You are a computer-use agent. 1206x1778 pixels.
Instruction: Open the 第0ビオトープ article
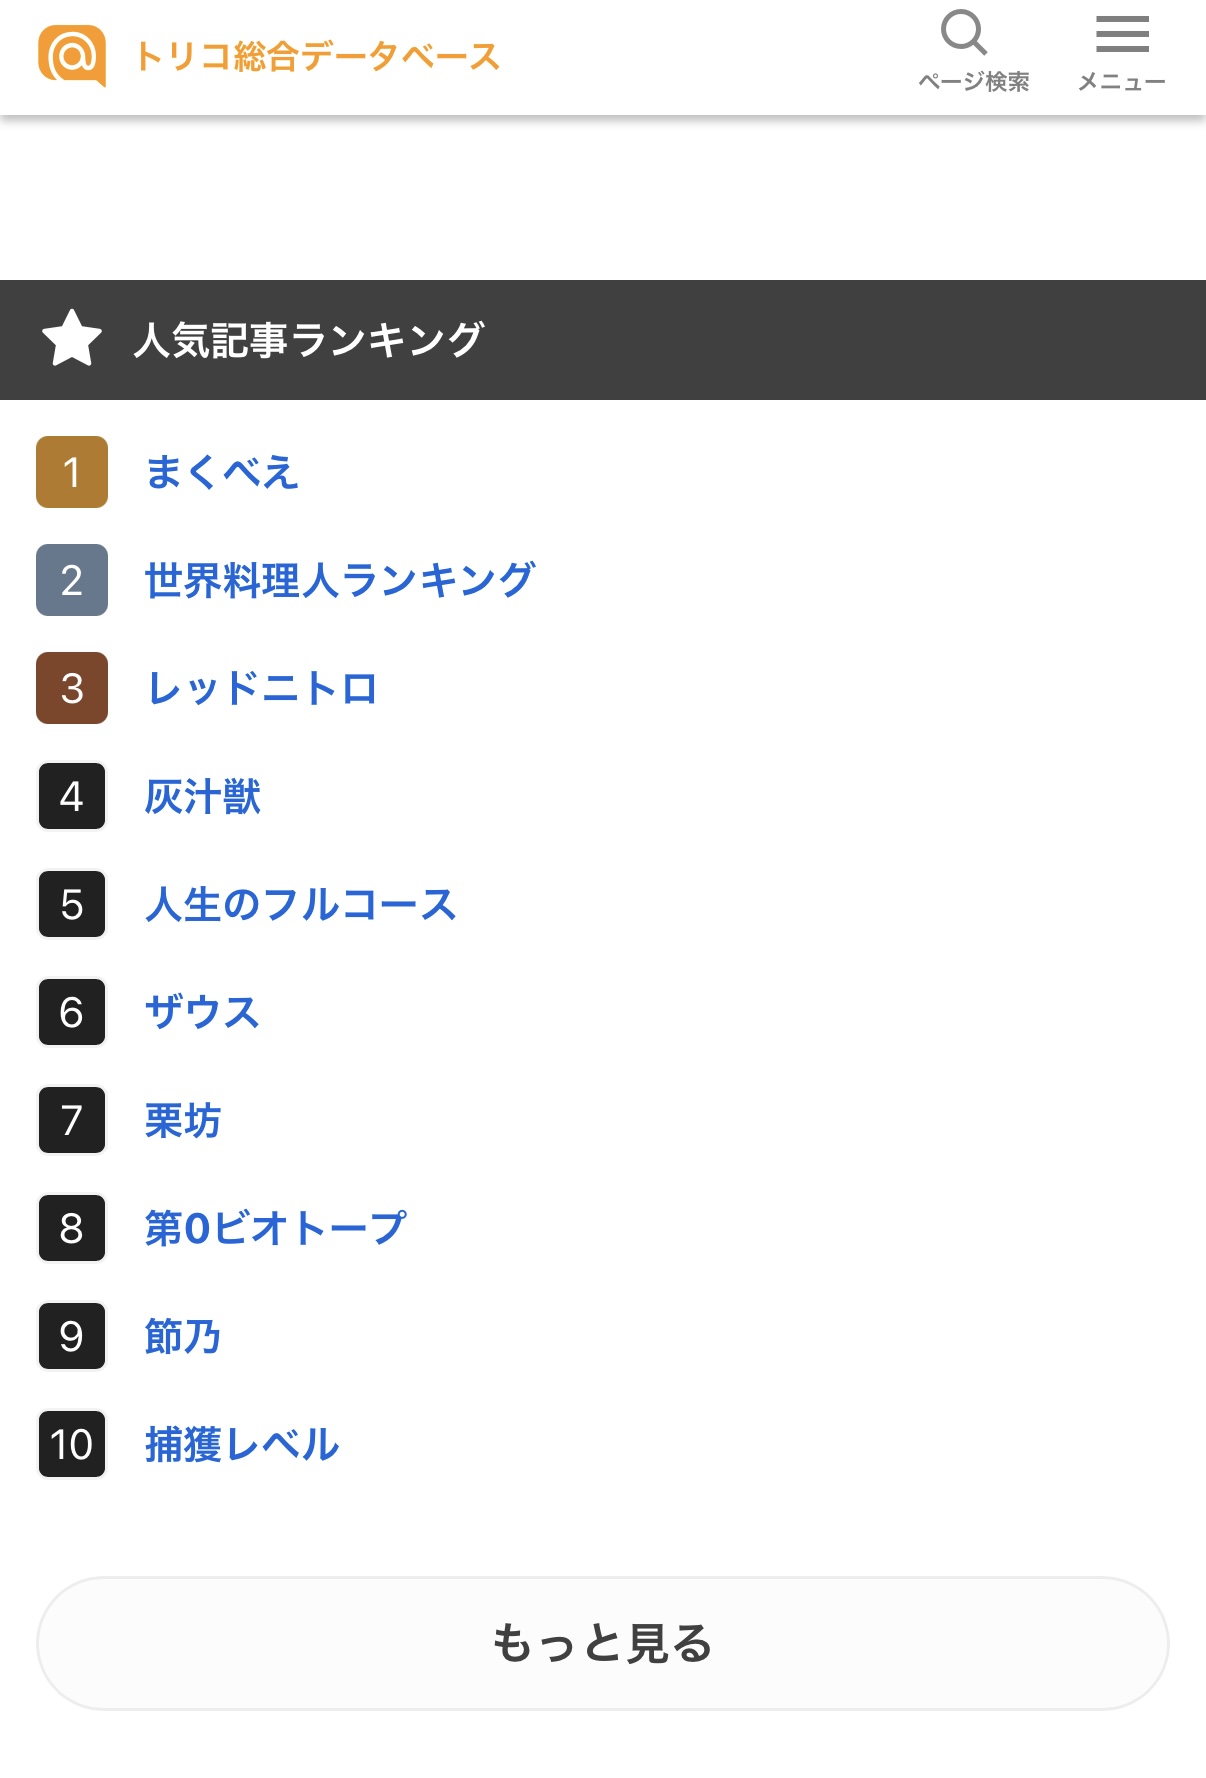tap(275, 1228)
